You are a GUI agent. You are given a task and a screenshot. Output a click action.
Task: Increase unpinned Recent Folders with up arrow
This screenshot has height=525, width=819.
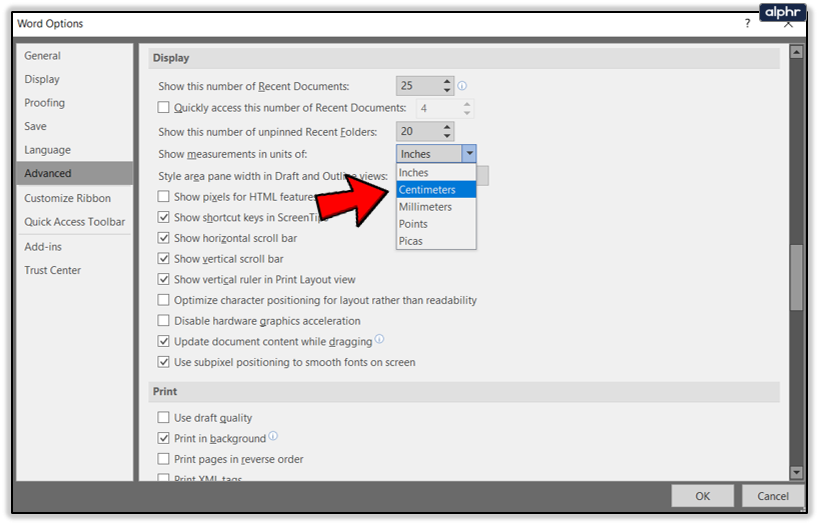[x=447, y=127]
